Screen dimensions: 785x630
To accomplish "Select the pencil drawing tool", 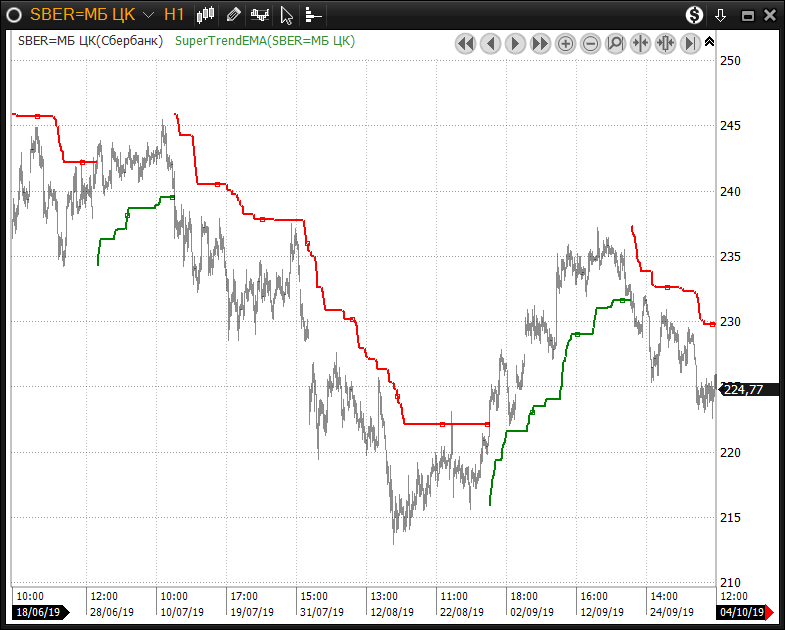I will pos(233,15).
